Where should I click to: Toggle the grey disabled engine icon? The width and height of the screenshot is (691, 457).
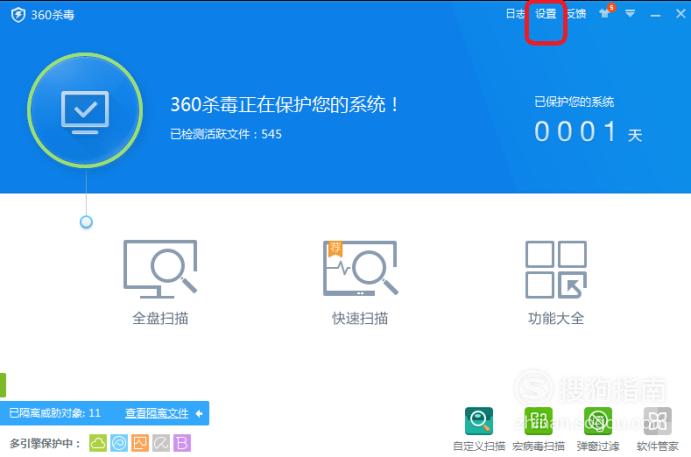coord(161,443)
